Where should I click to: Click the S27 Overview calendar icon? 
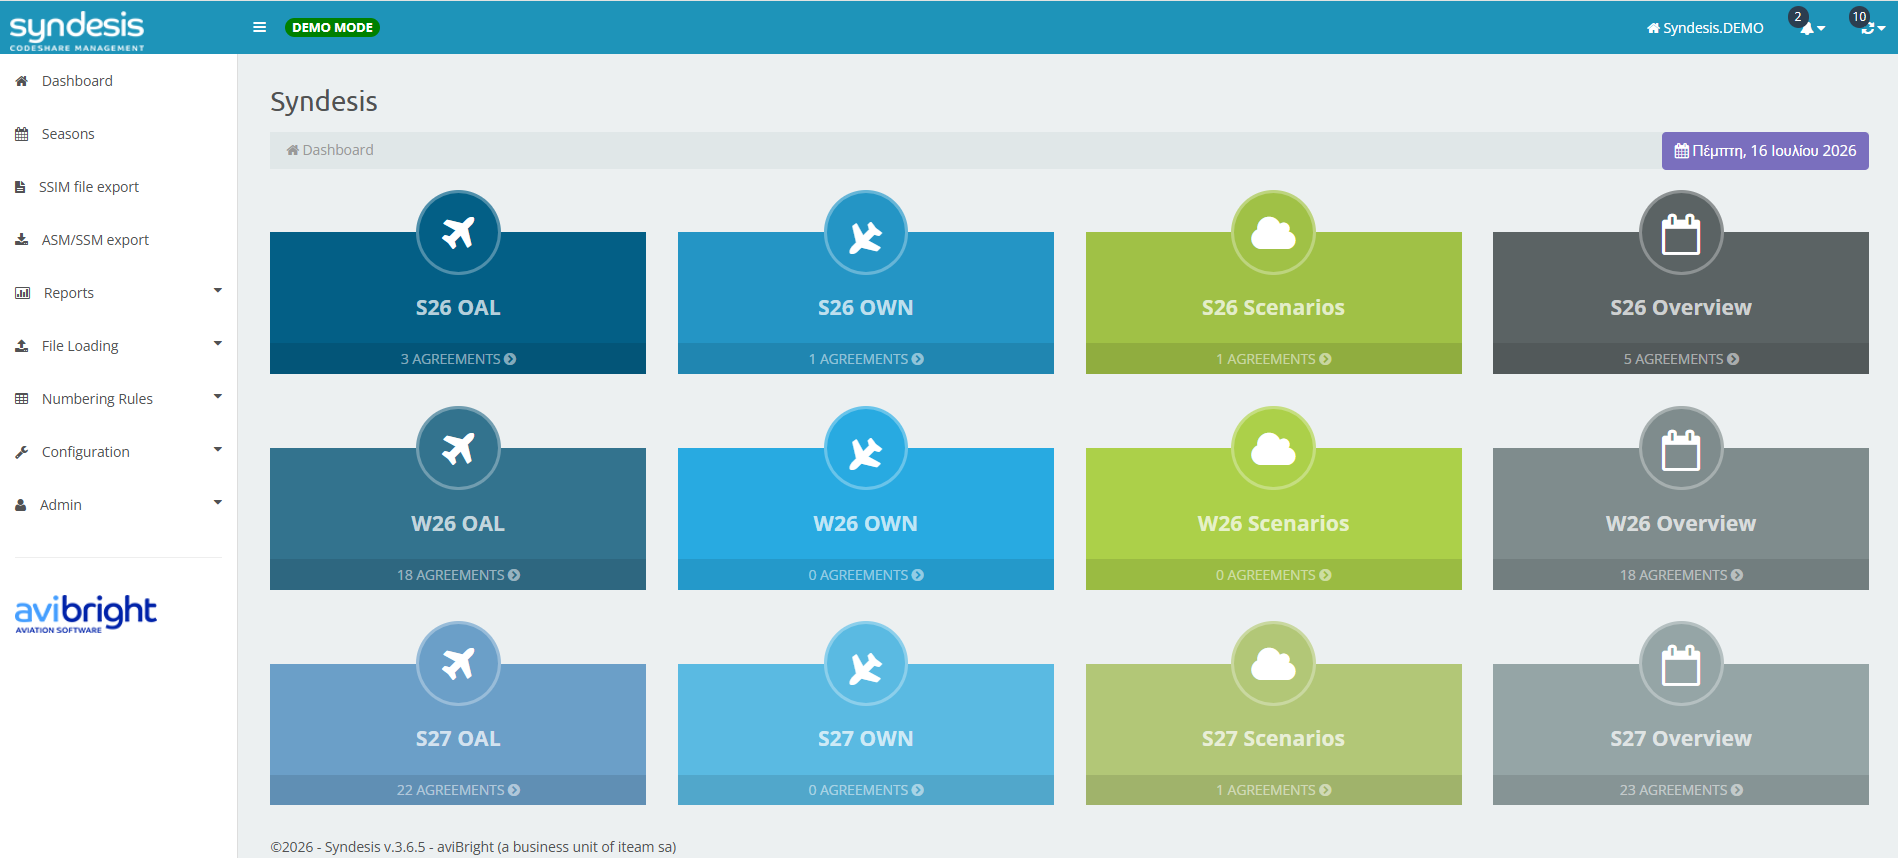(x=1681, y=664)
